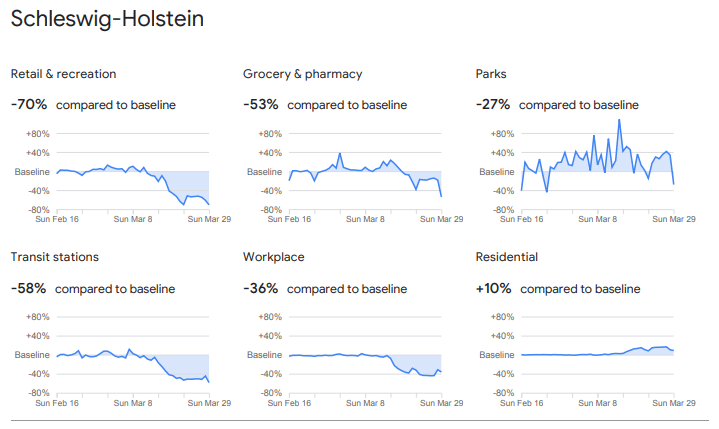Screen dimensions: 719x429
Task: Click the Workplace mobility trend chart
Action: 365,355
